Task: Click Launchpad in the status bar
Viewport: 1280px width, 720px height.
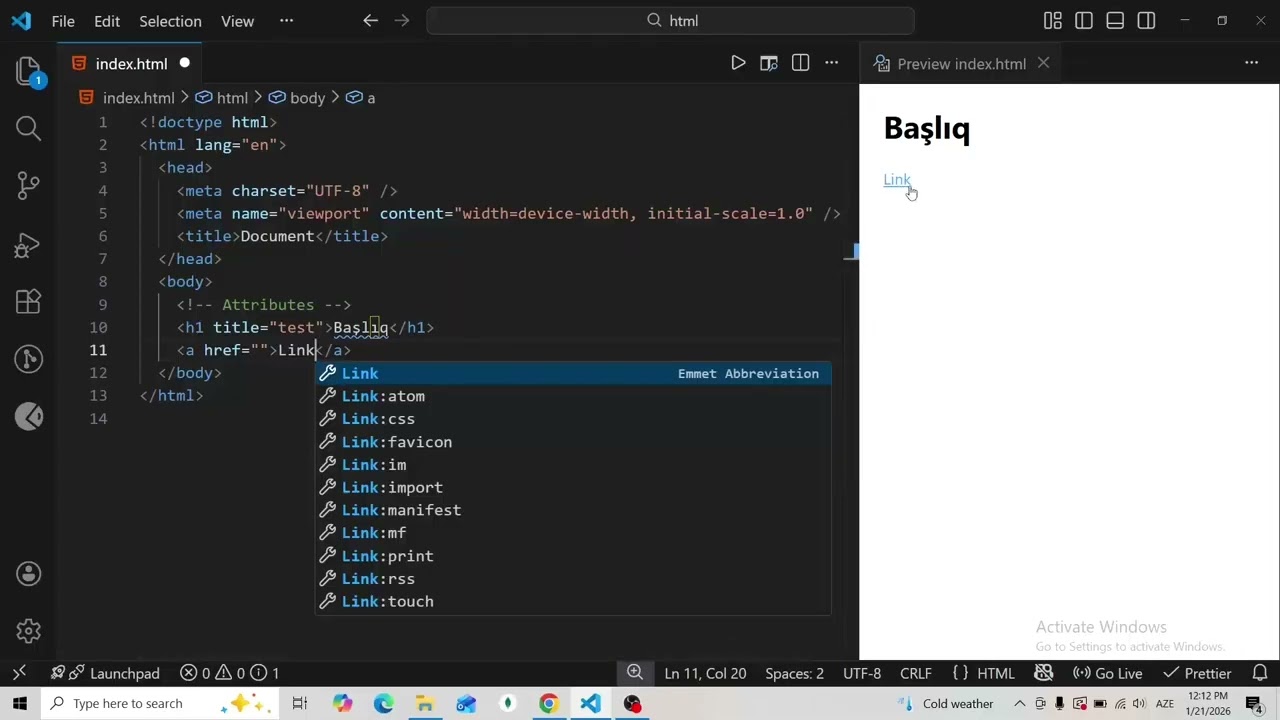Action: click(105, 673)
